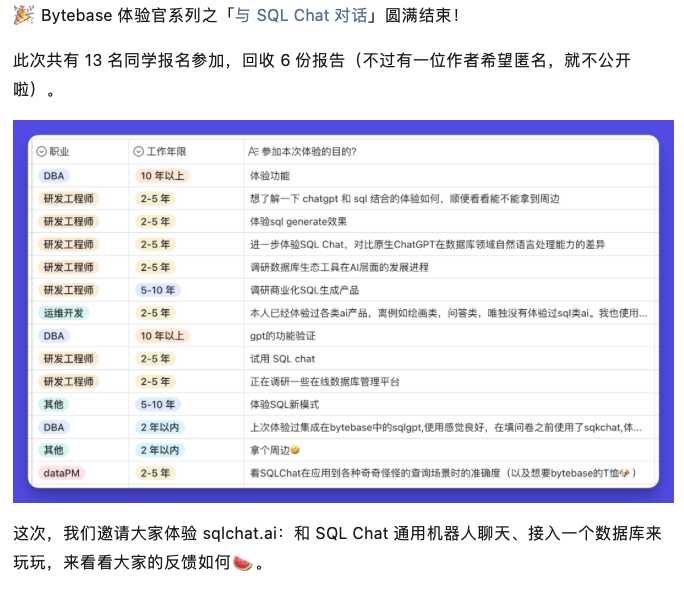Click the smiley emoji after 拿个周边
Viewport: 684px width, 594px height.
click(x=295, y=450)
